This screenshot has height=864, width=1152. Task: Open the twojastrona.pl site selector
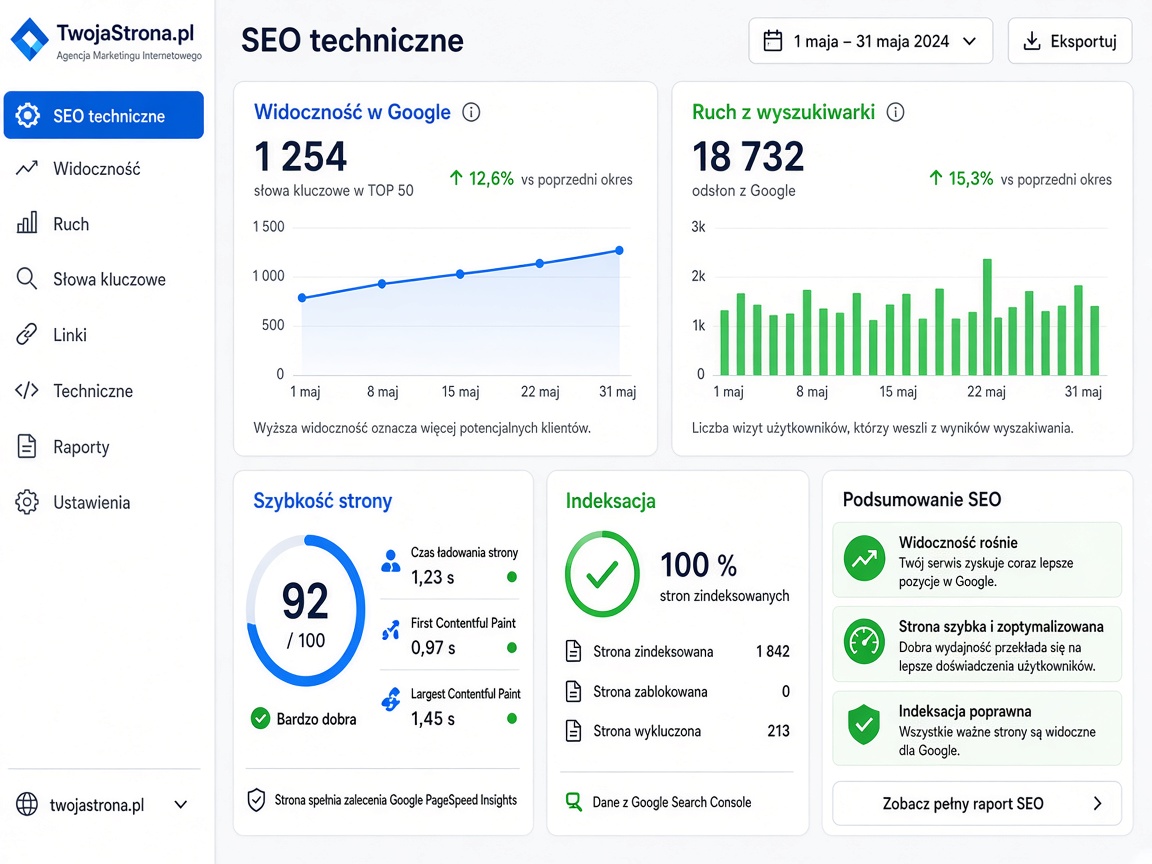[103, 804]
